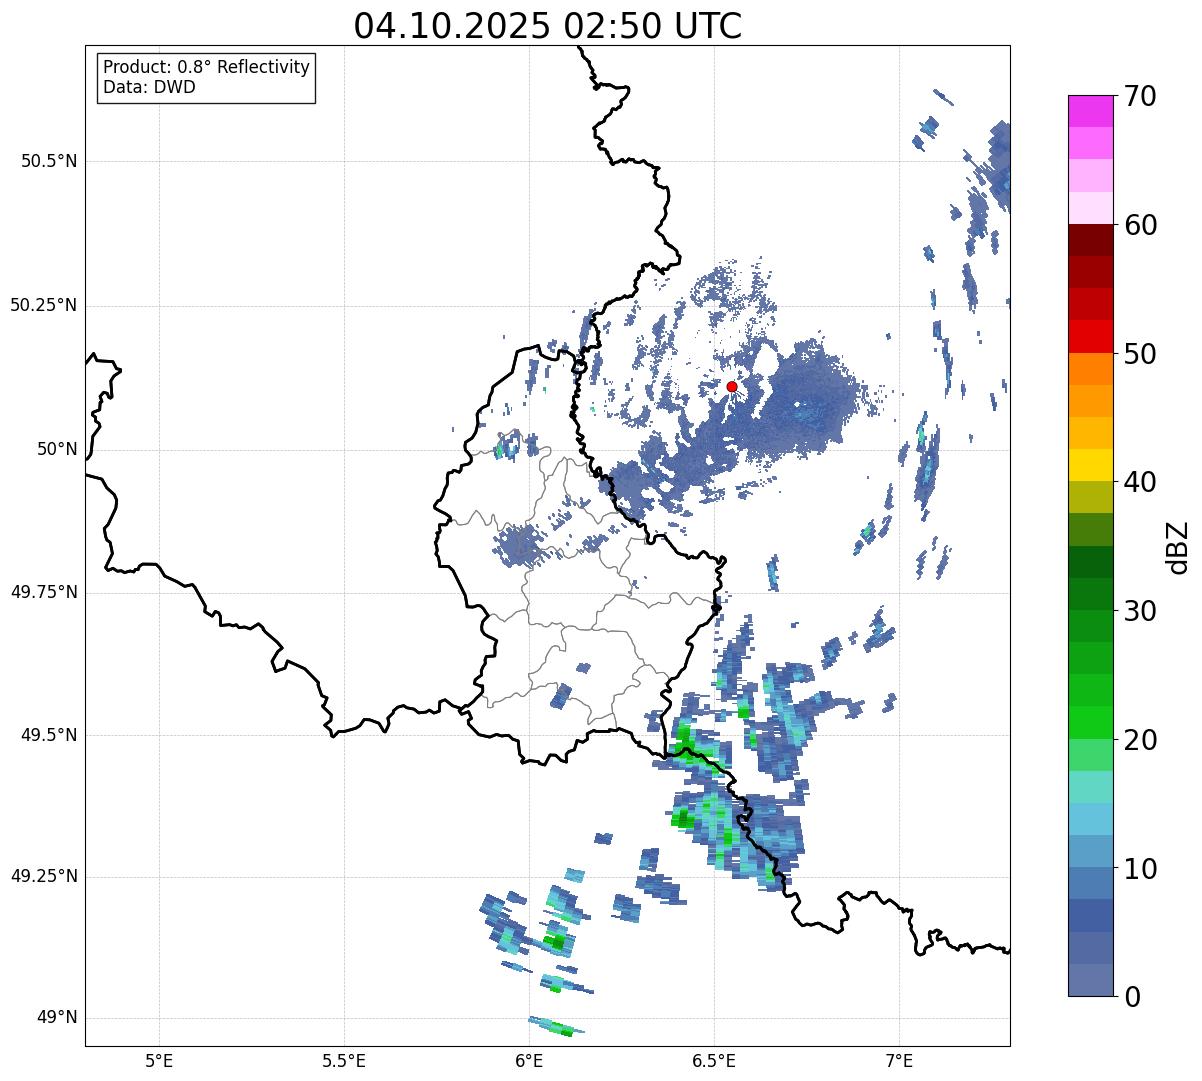Click the 50.25°N latitude tick label
Image resolution: width=1202 pixels, height=1081 pixels.
(43, 305)
